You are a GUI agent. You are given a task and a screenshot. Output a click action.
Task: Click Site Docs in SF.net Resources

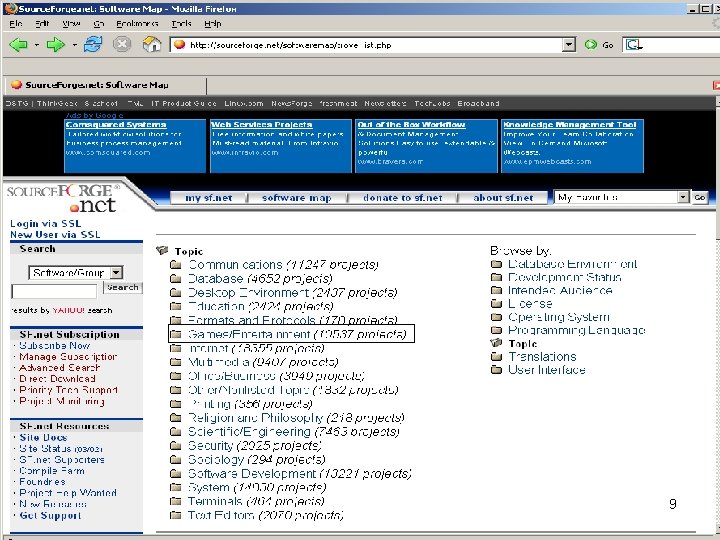click(43, 438)
